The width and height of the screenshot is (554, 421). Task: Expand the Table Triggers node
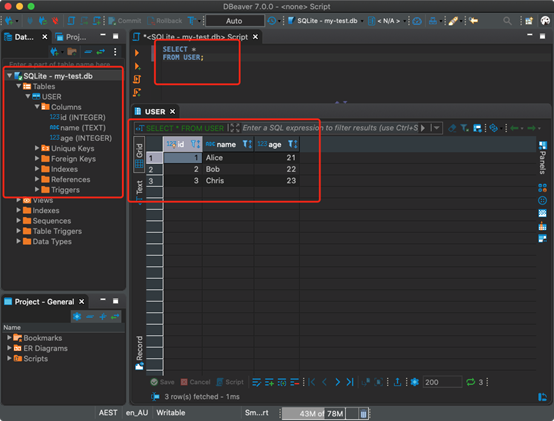18,231
